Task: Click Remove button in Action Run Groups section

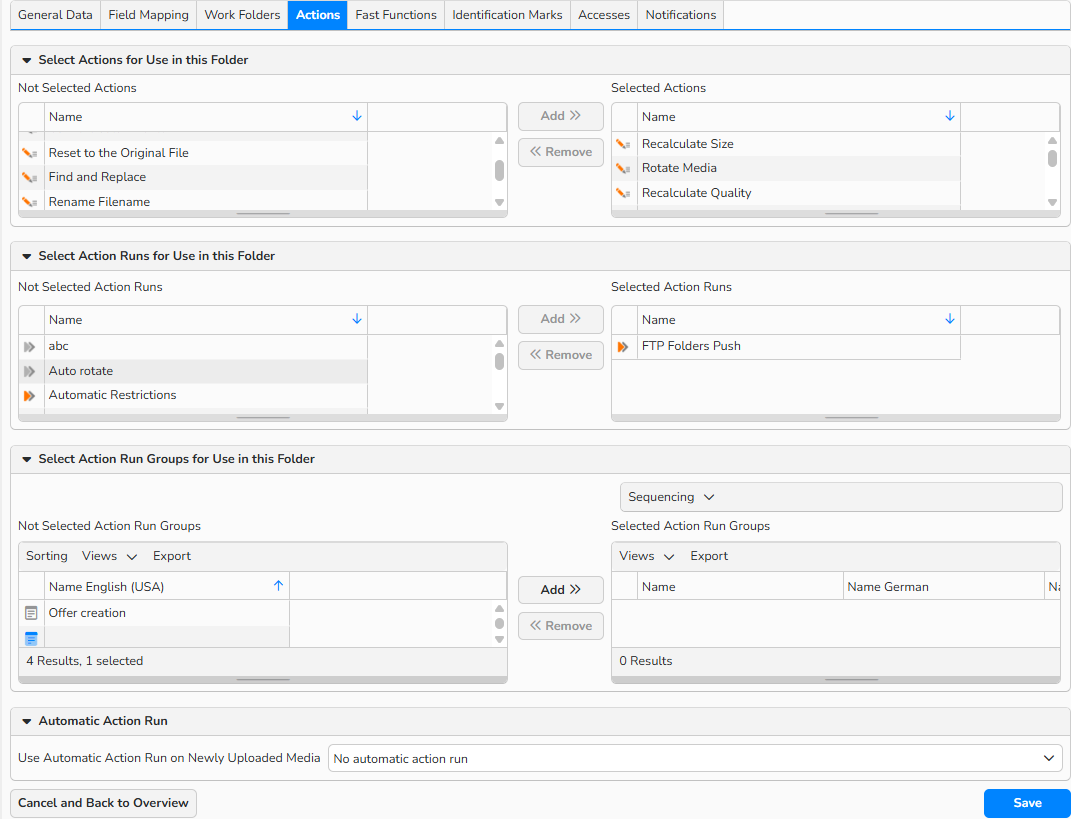Action: pyautogui.click(x=561, y=626)
